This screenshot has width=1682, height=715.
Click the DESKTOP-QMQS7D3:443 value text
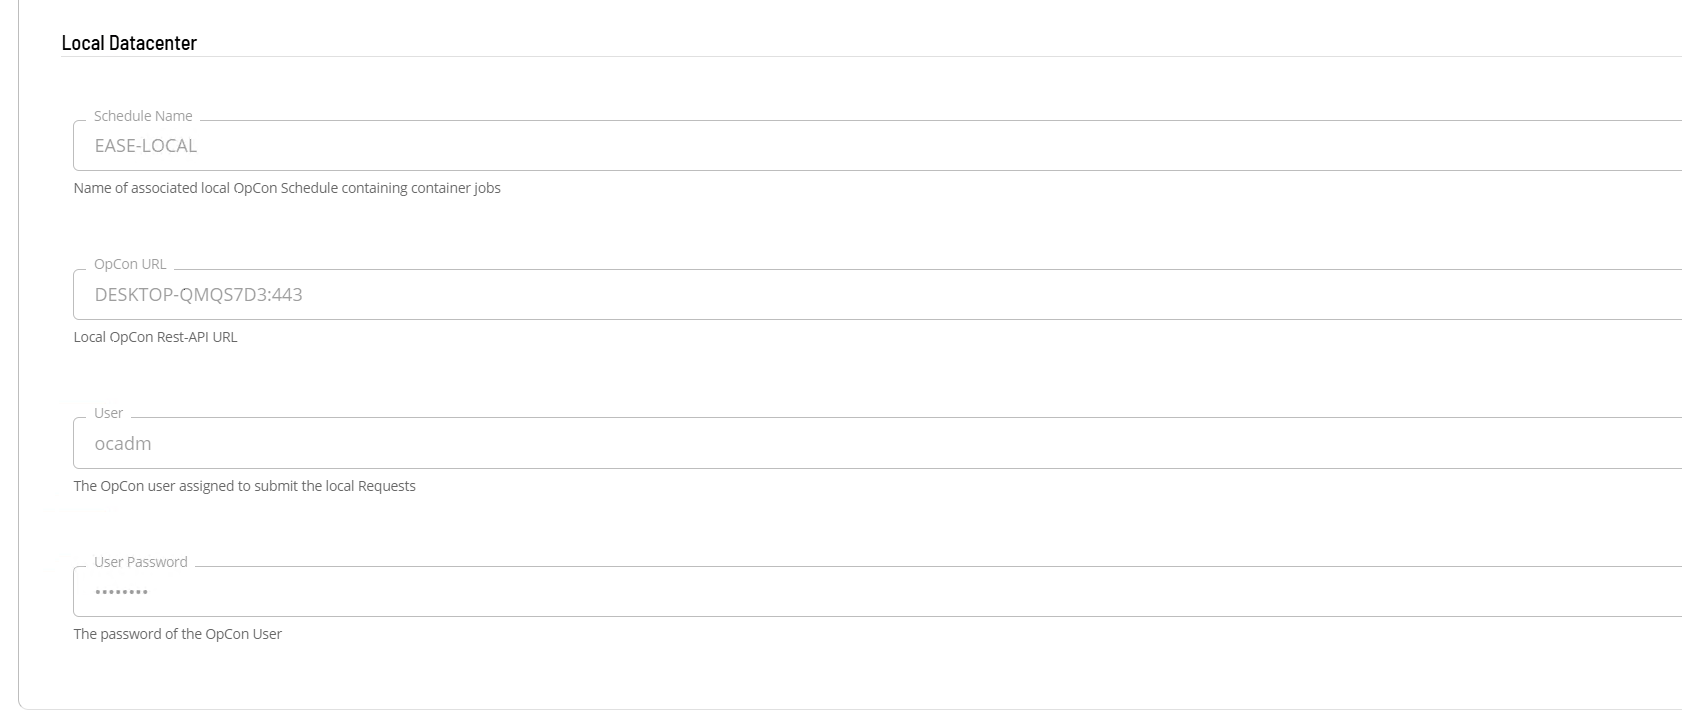(x=198, y=295)
